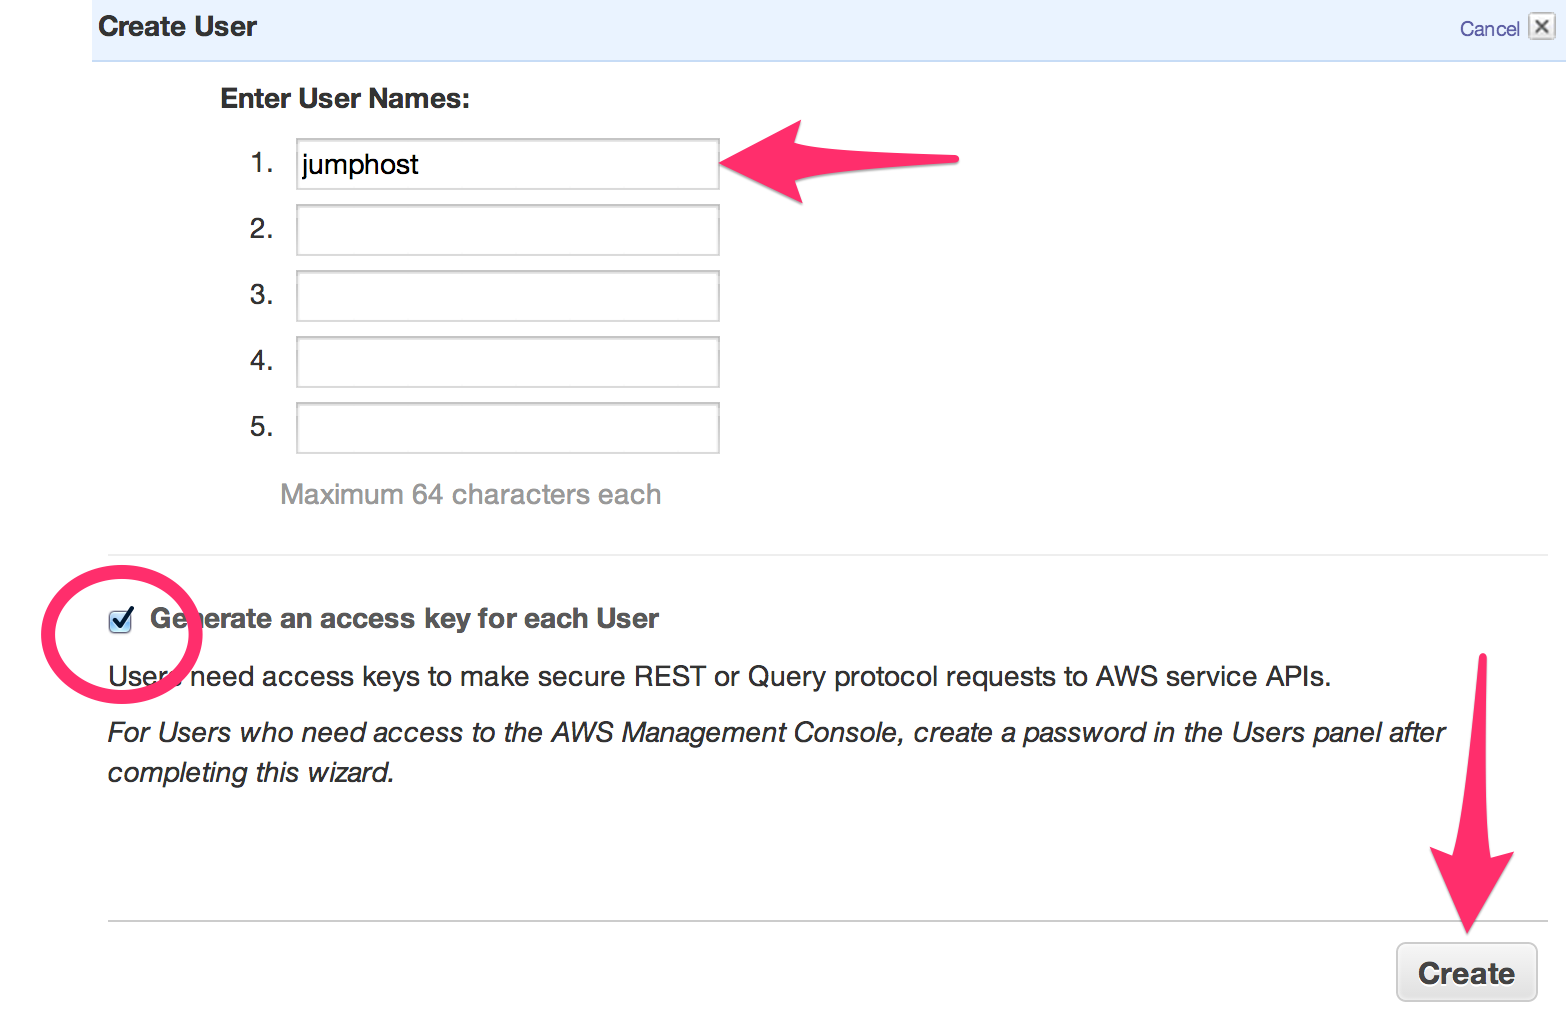The image size is (1566, 1016).
Task: Focus the third user name input field
Action: click(507, 296)
